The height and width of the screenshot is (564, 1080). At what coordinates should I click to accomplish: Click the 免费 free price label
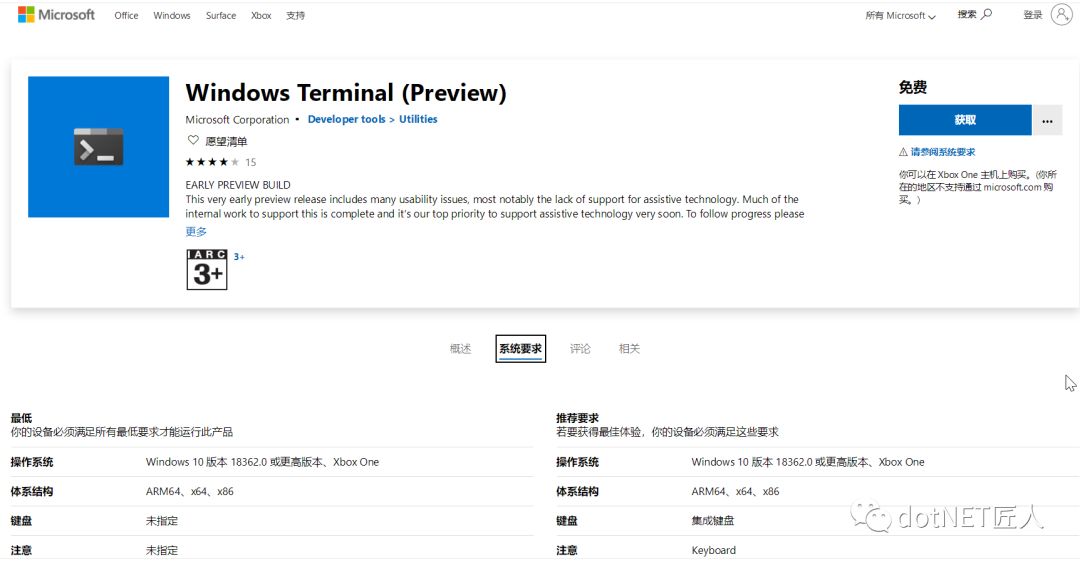pos(913,87)
